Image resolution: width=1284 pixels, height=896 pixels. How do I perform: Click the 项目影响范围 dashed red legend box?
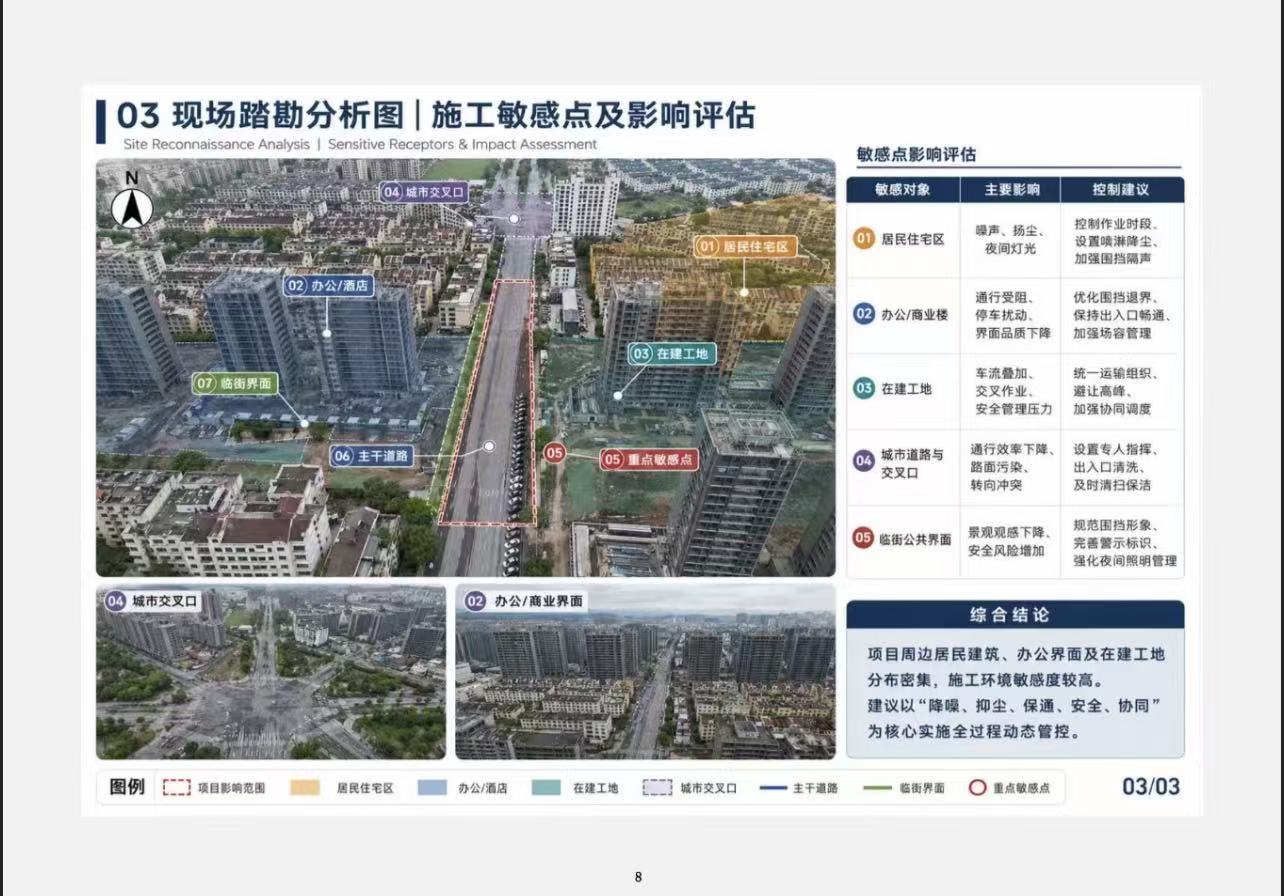(177, 788)
